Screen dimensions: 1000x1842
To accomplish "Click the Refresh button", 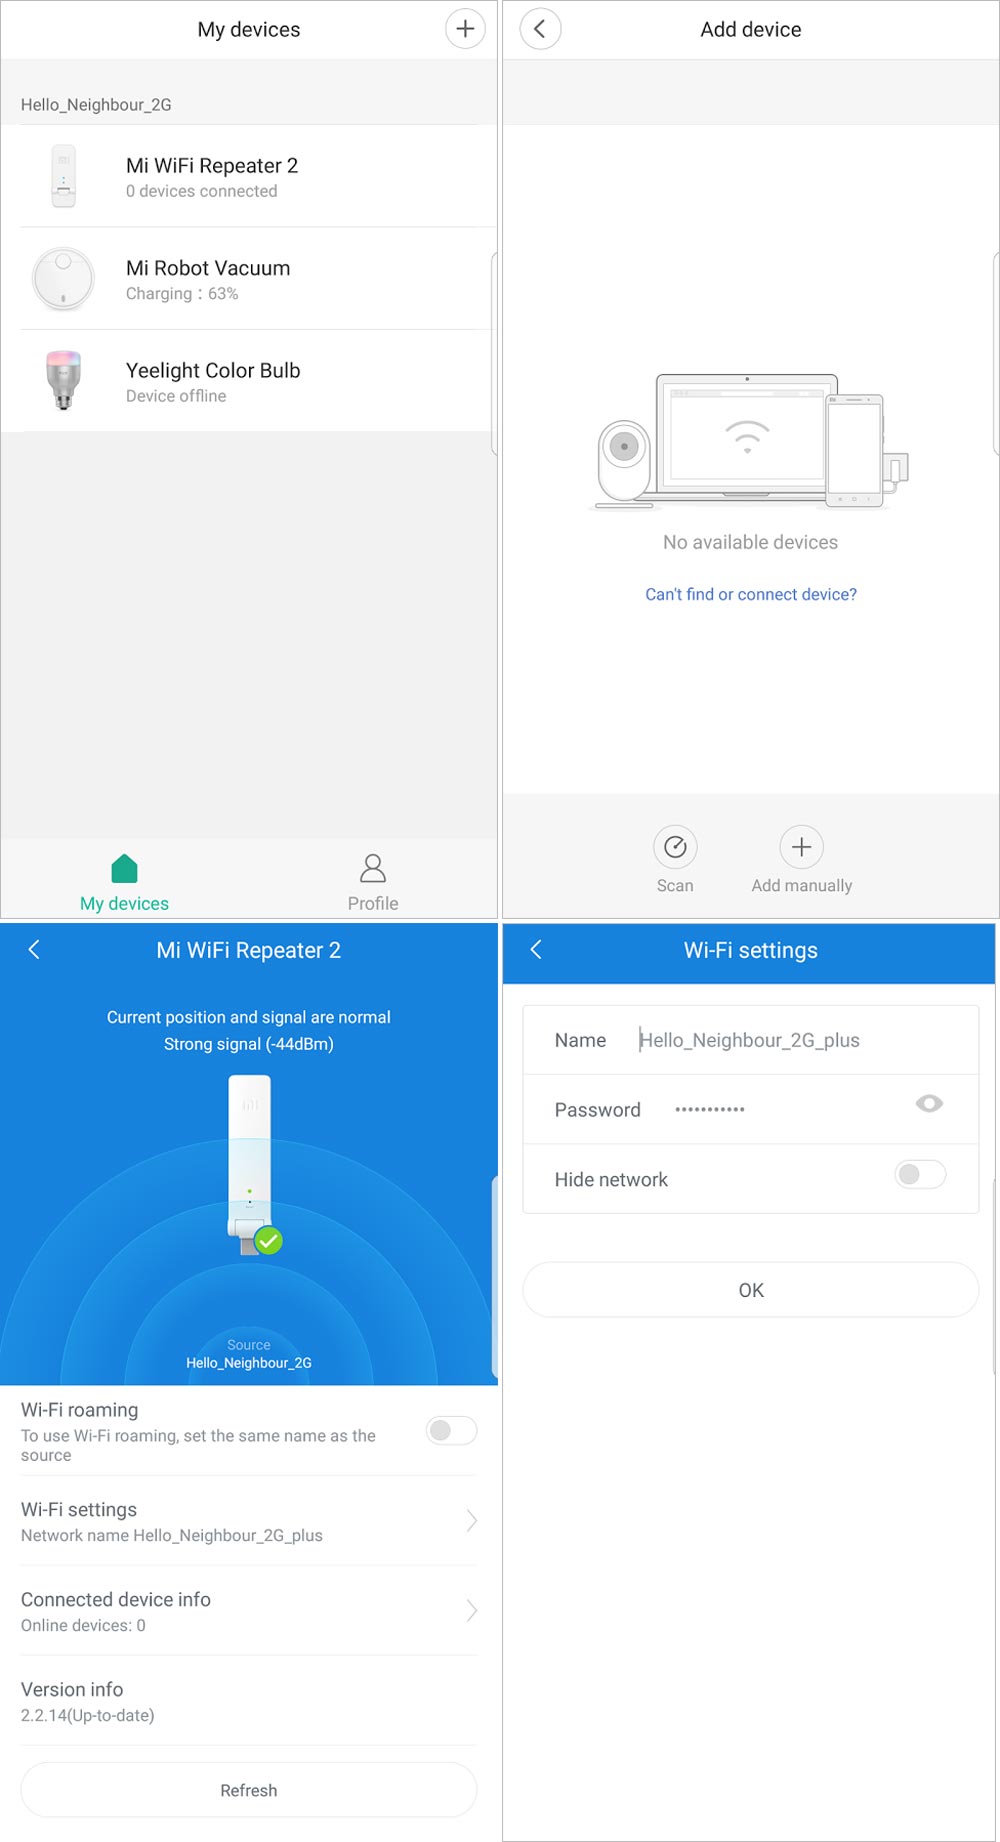I will (249, 1790).
